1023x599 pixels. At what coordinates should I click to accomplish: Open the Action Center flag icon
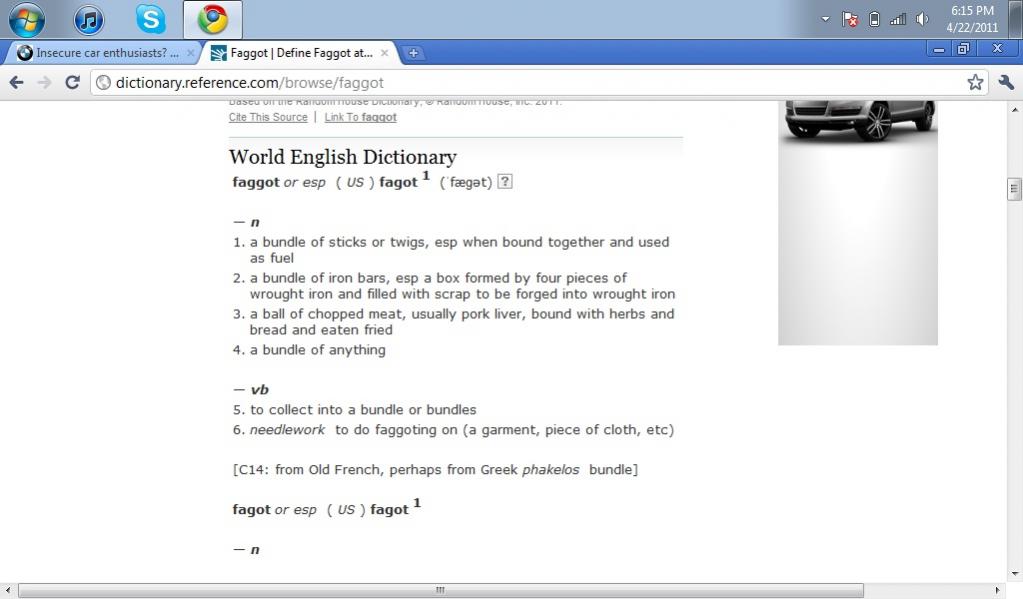[850, 19]
